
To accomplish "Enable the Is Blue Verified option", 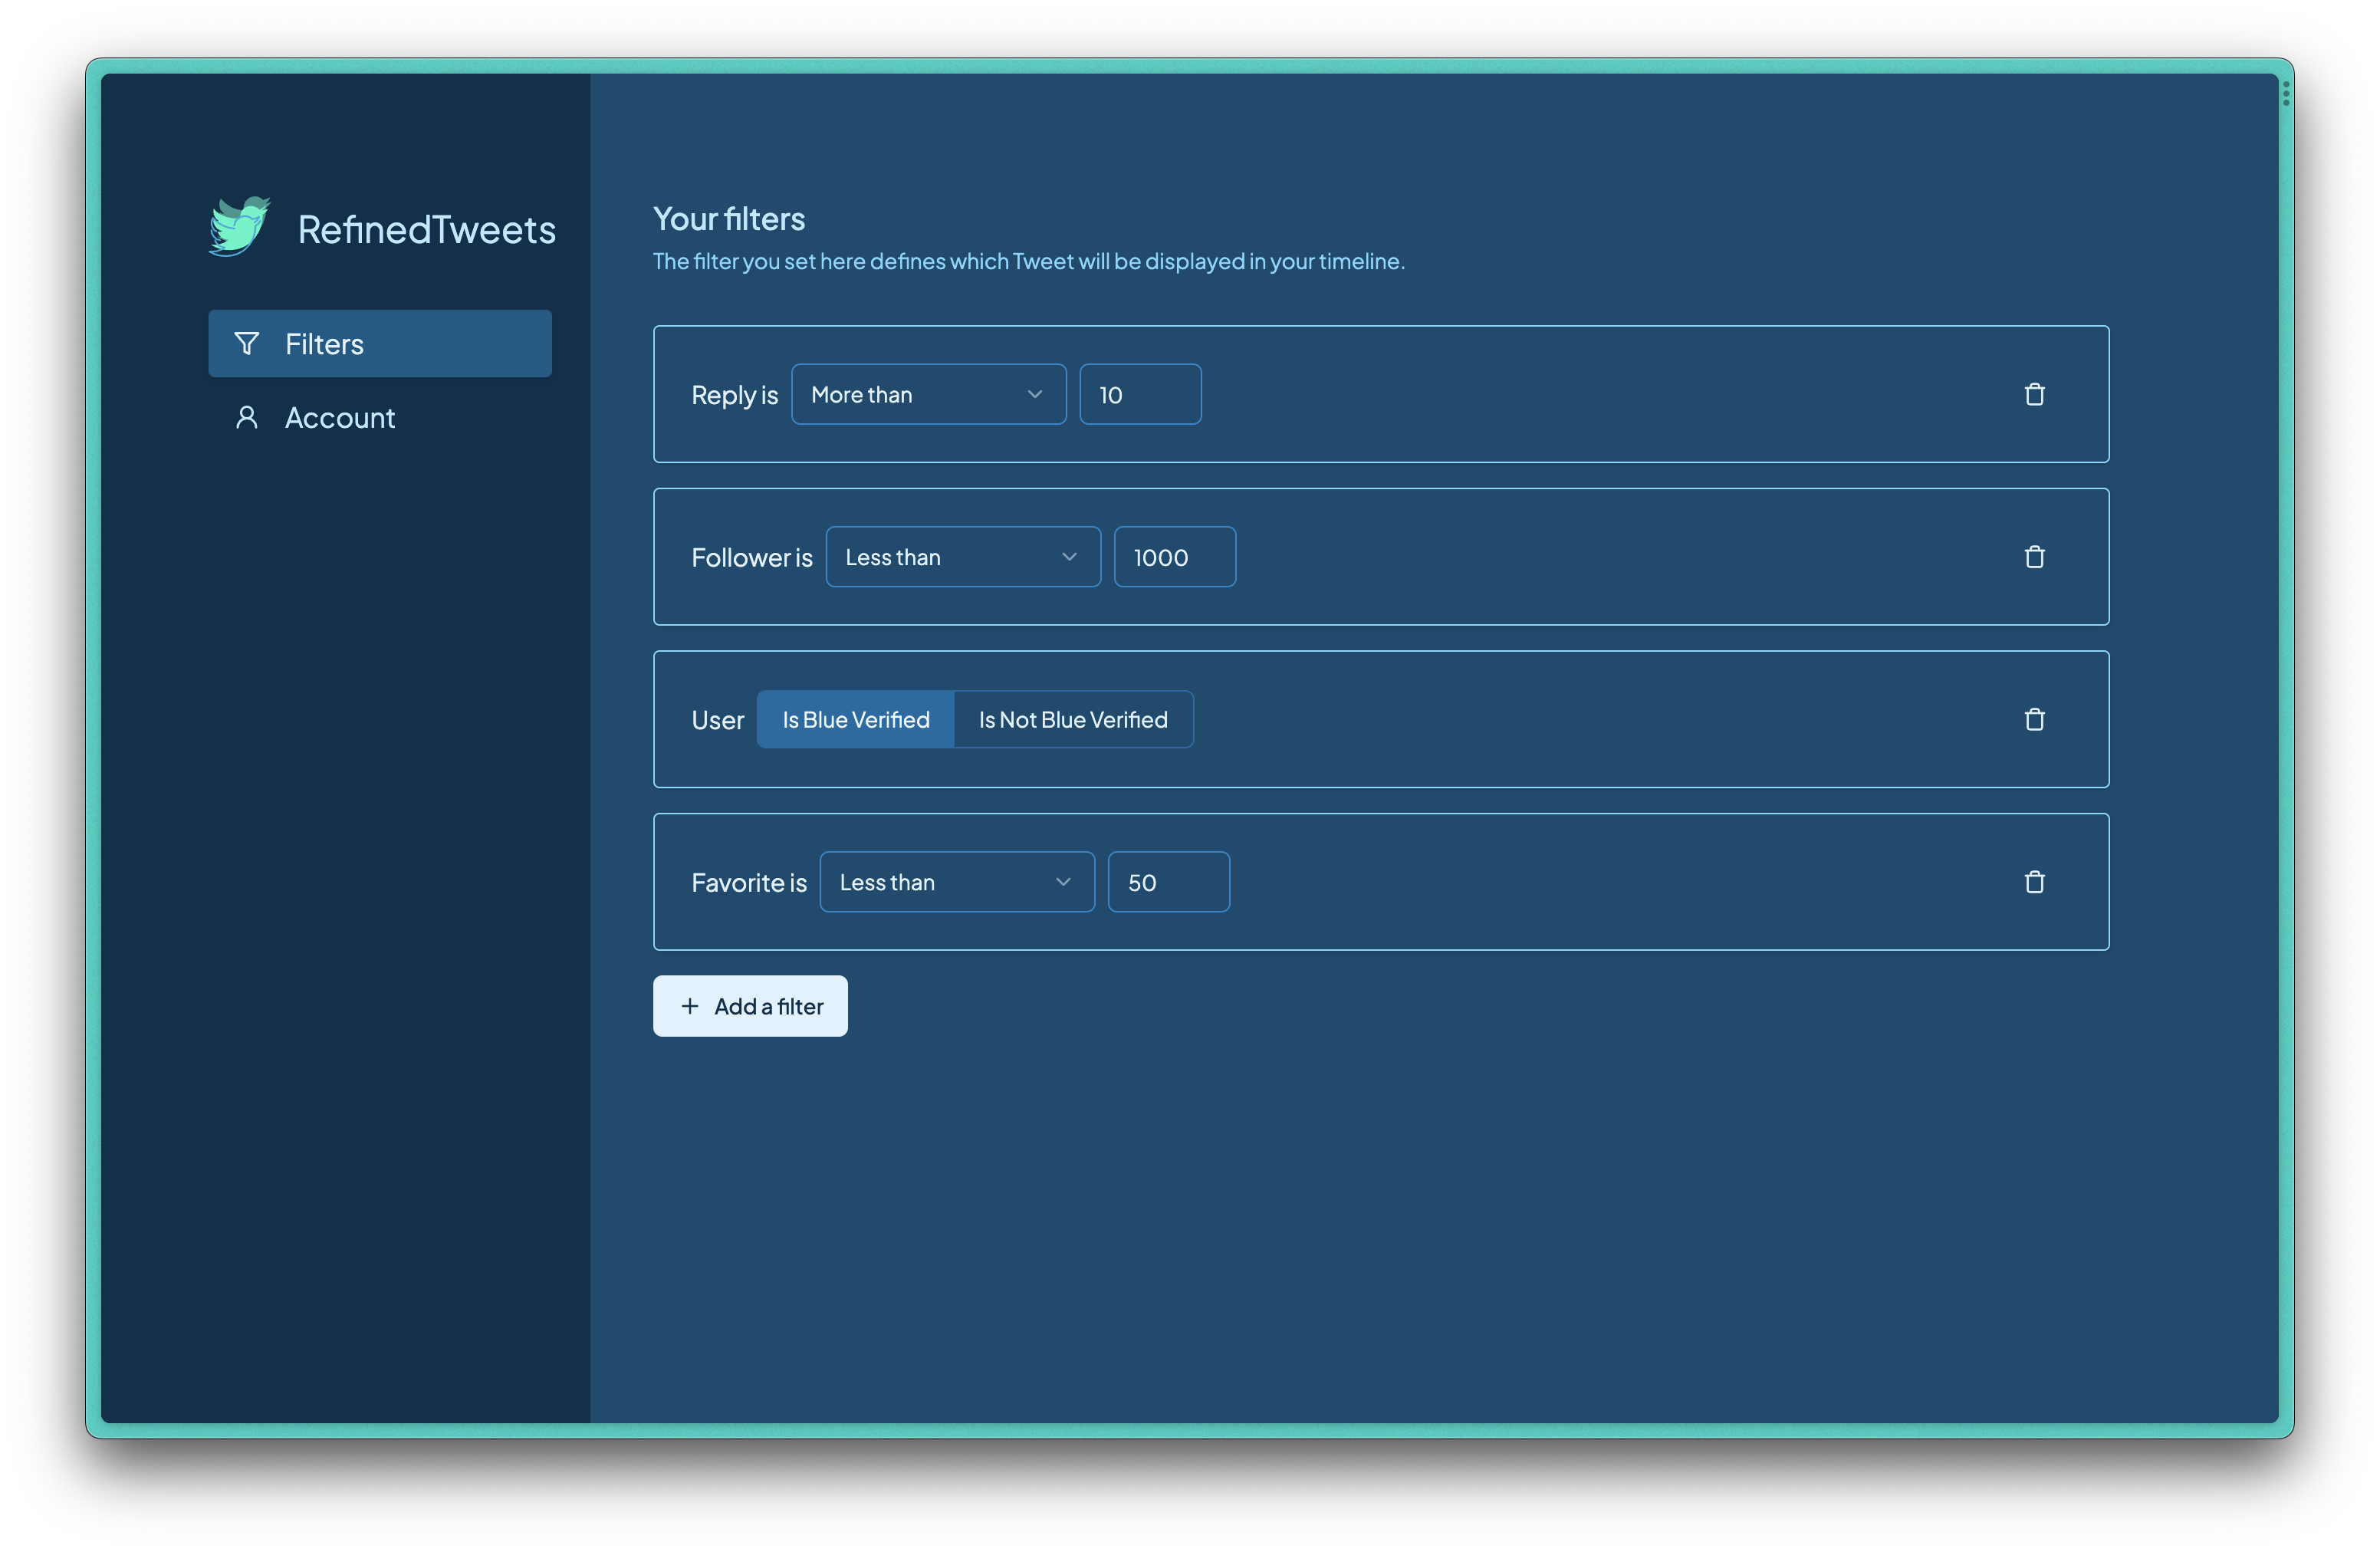I will click(x=855, y=718).
